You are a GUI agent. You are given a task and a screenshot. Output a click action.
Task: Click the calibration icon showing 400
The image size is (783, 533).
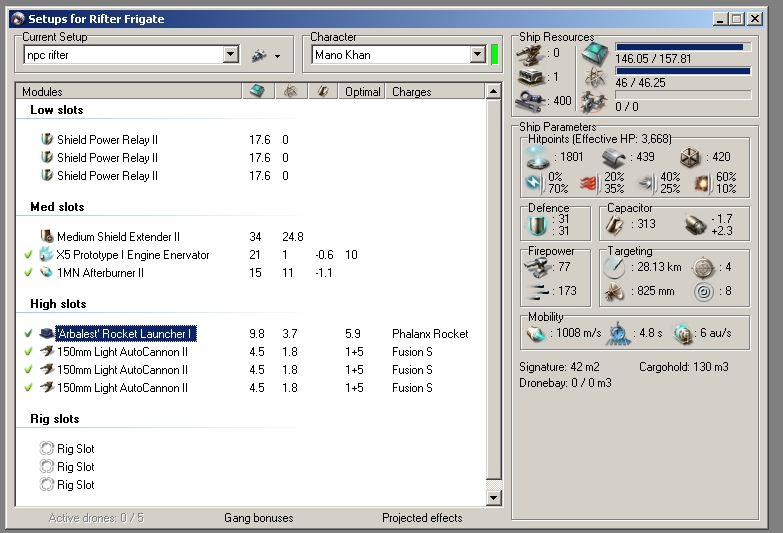point(530,101)
